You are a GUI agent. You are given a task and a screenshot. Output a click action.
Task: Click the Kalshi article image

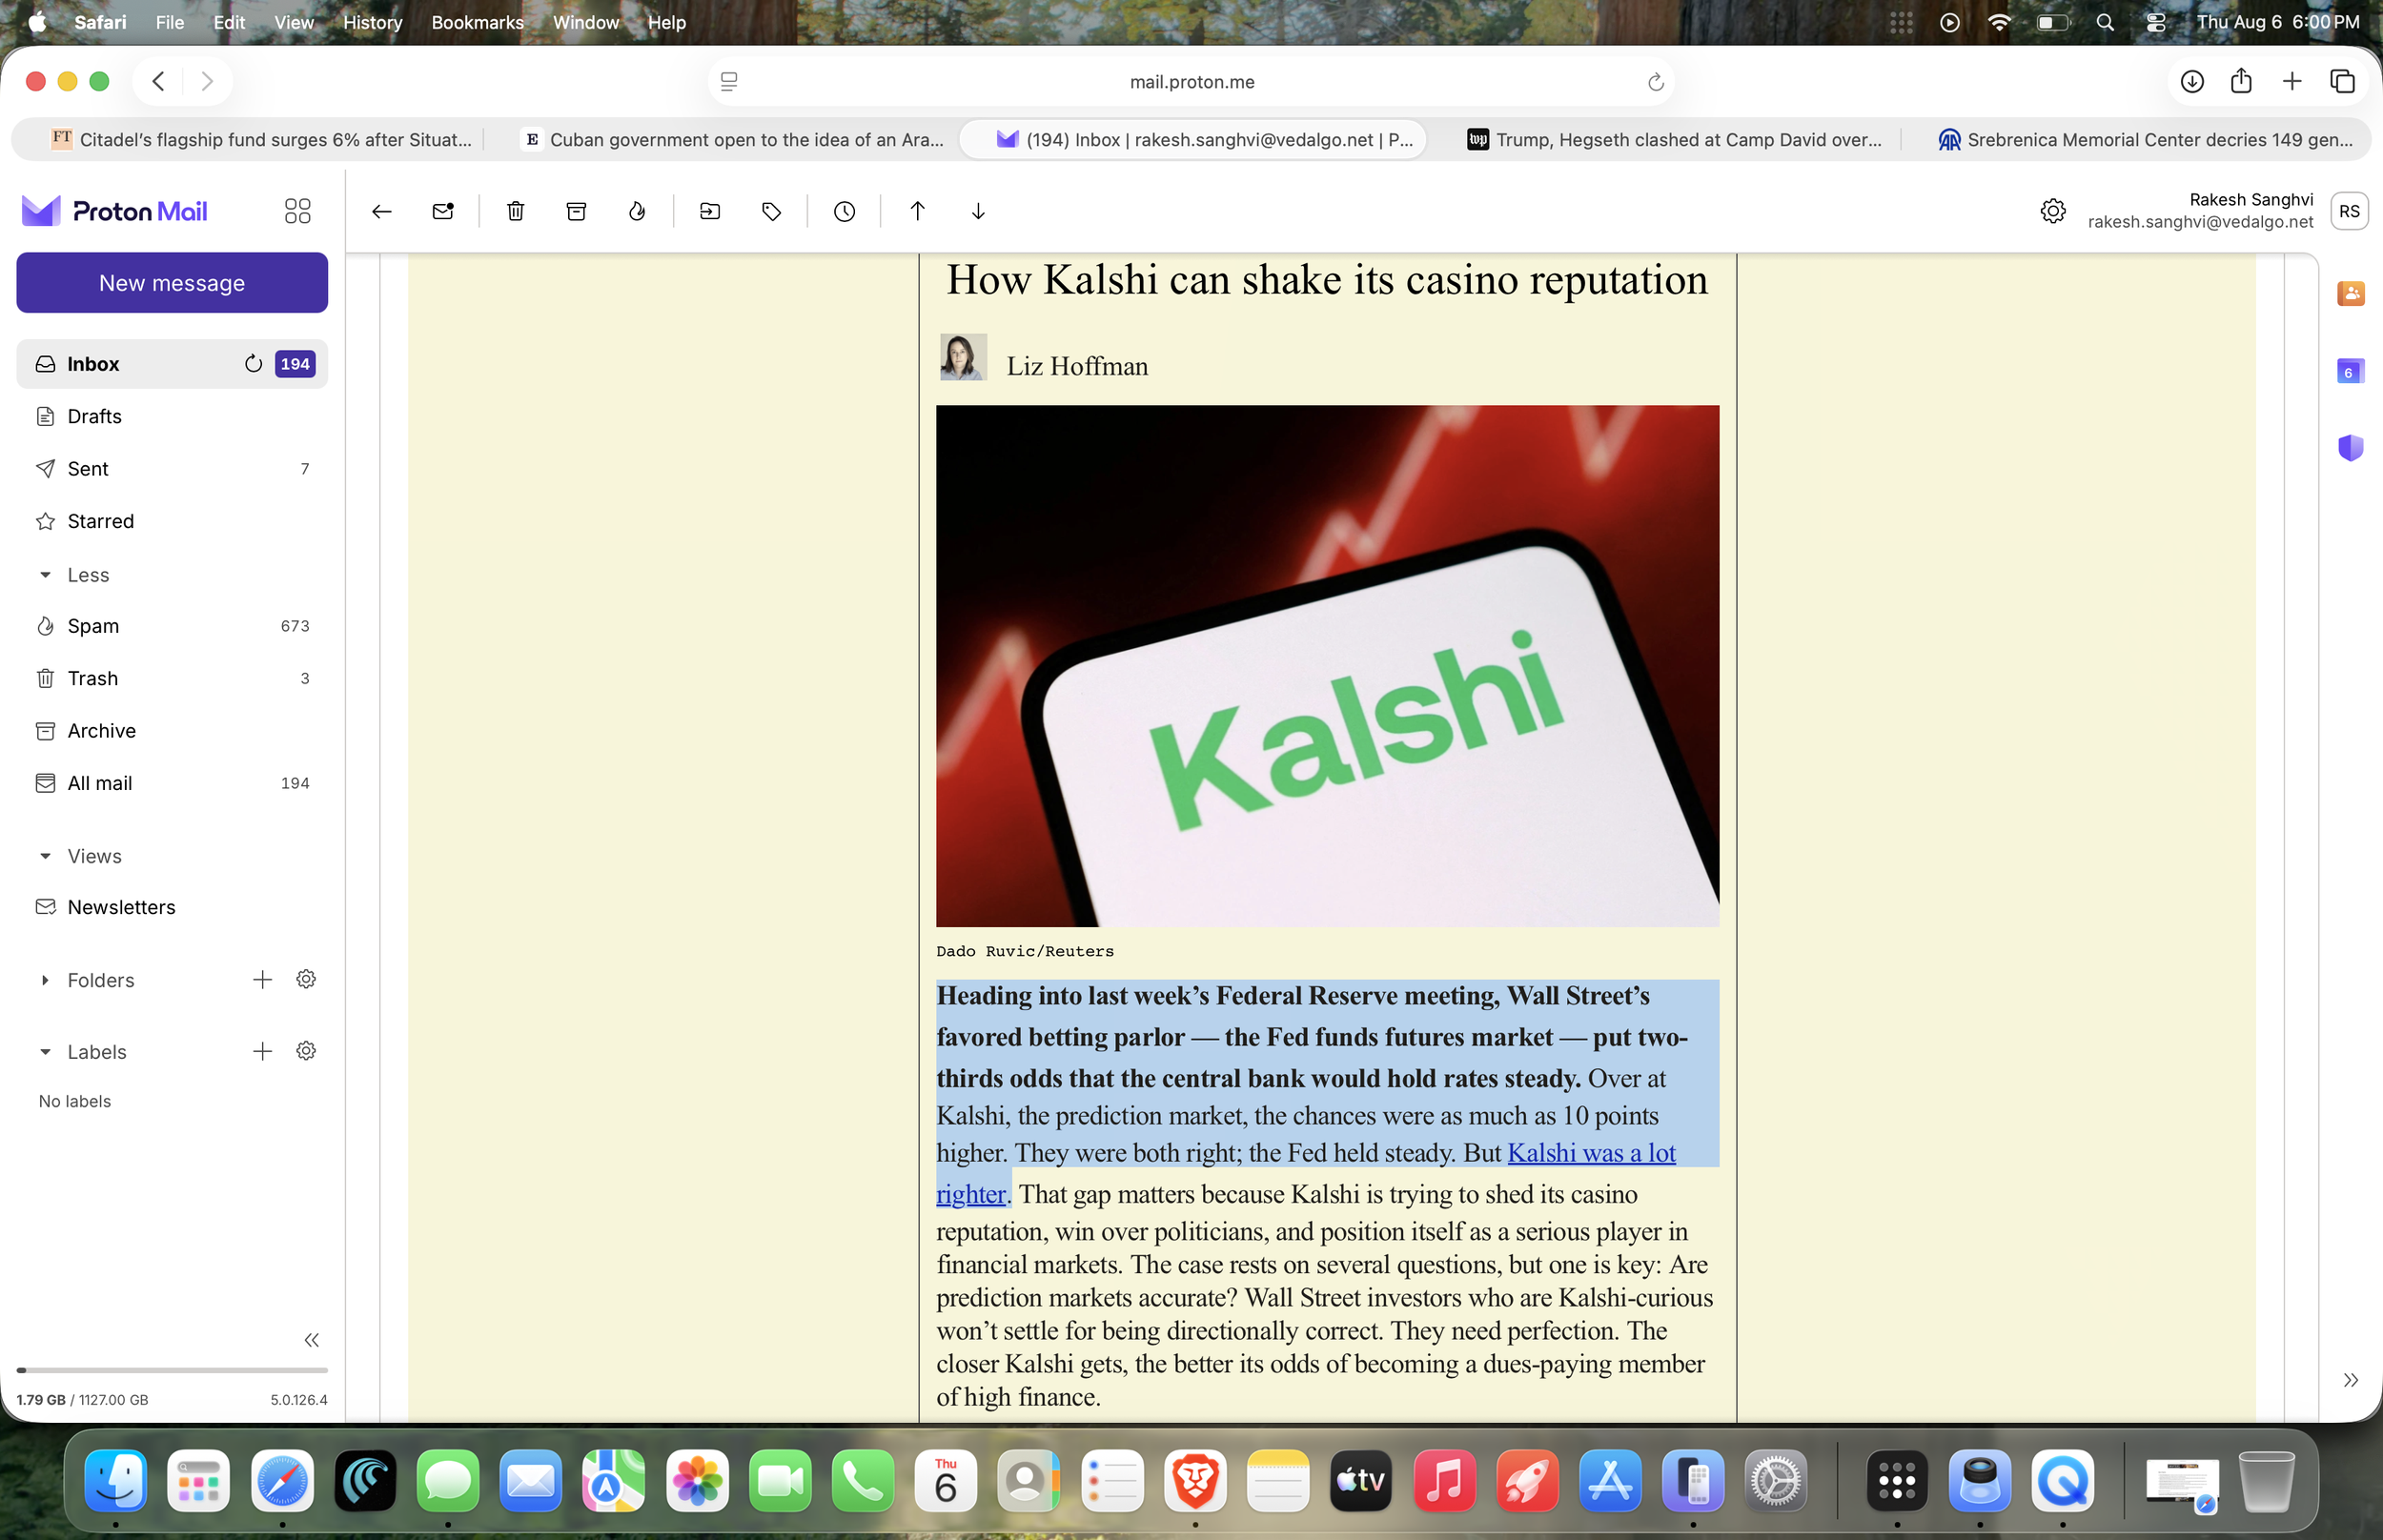(1327, 666)
